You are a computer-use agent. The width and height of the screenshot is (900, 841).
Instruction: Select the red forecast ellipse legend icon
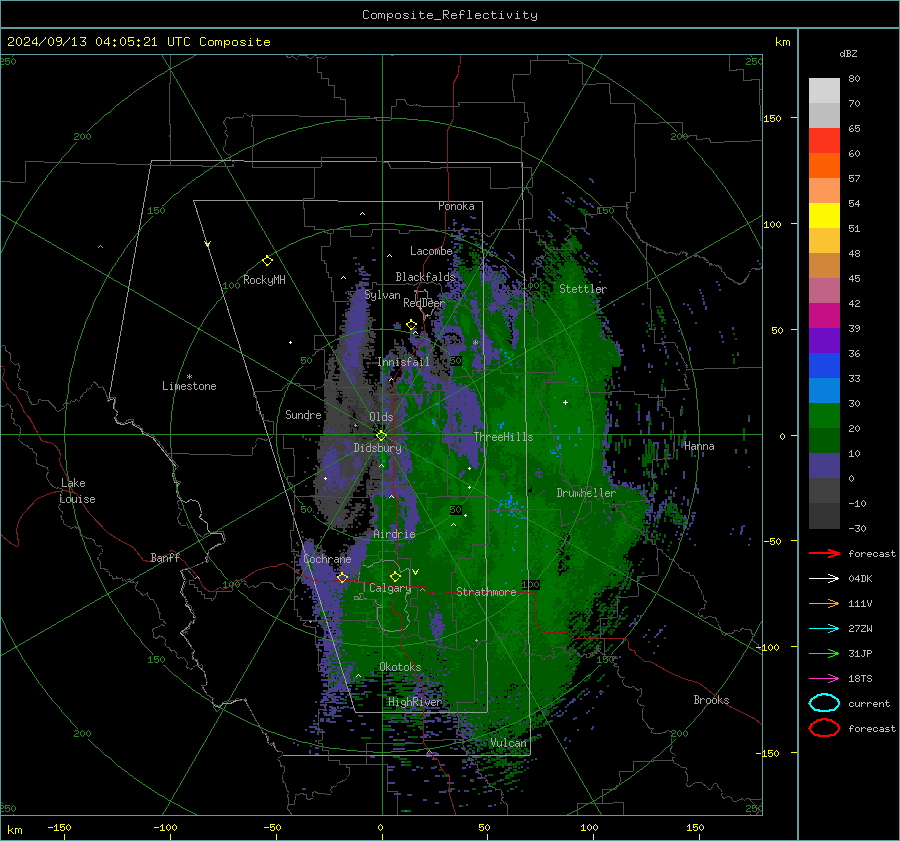click(x=824, y=728)
